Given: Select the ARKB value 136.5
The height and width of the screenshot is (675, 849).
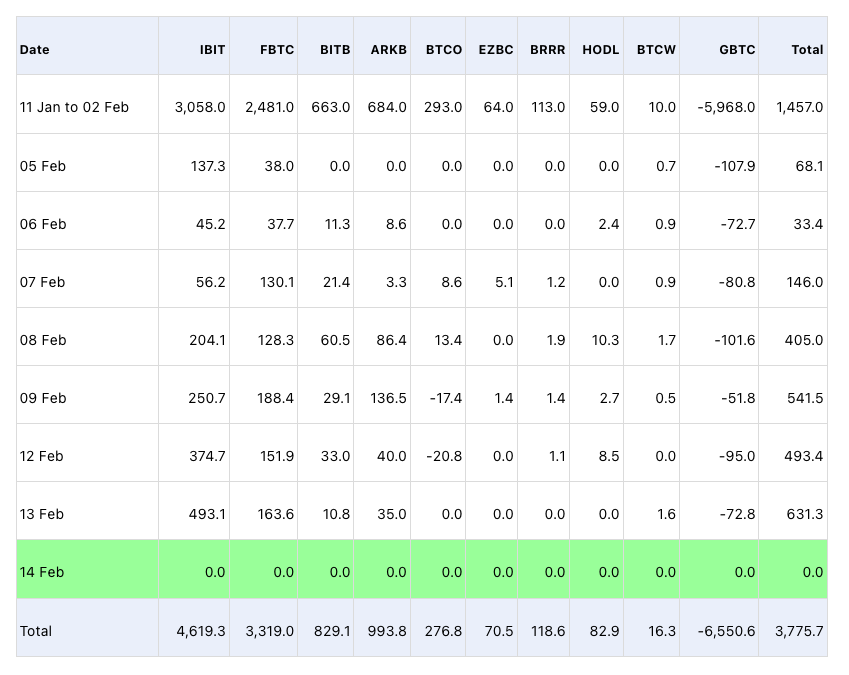Looking at the screenshot, I should [x=388, y=398].
